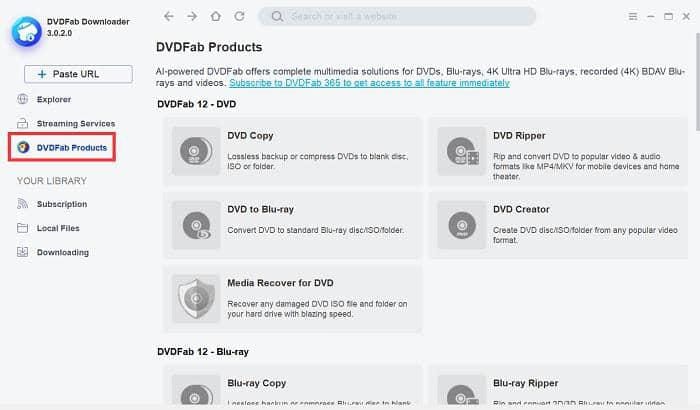Open the home page icon
The image size is (700, 410).
pyautogui.click(x=216, y=17)
